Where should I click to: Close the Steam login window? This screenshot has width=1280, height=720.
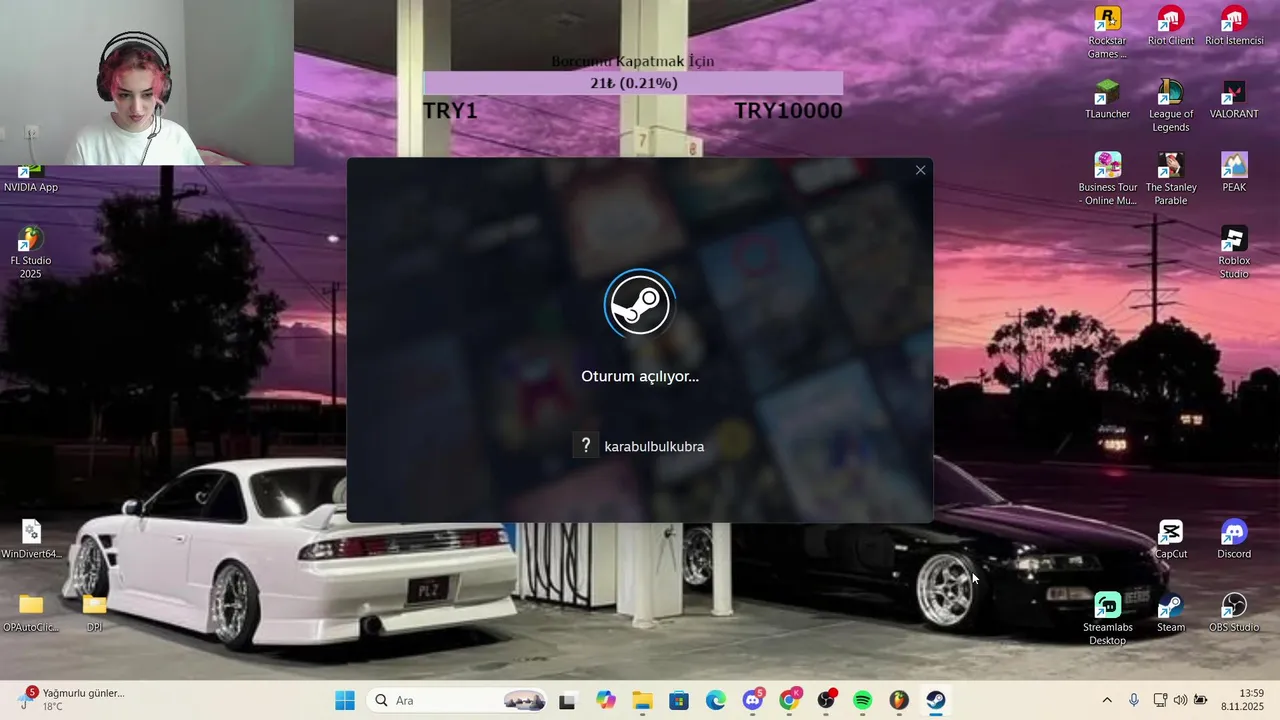tap(920, 170)
